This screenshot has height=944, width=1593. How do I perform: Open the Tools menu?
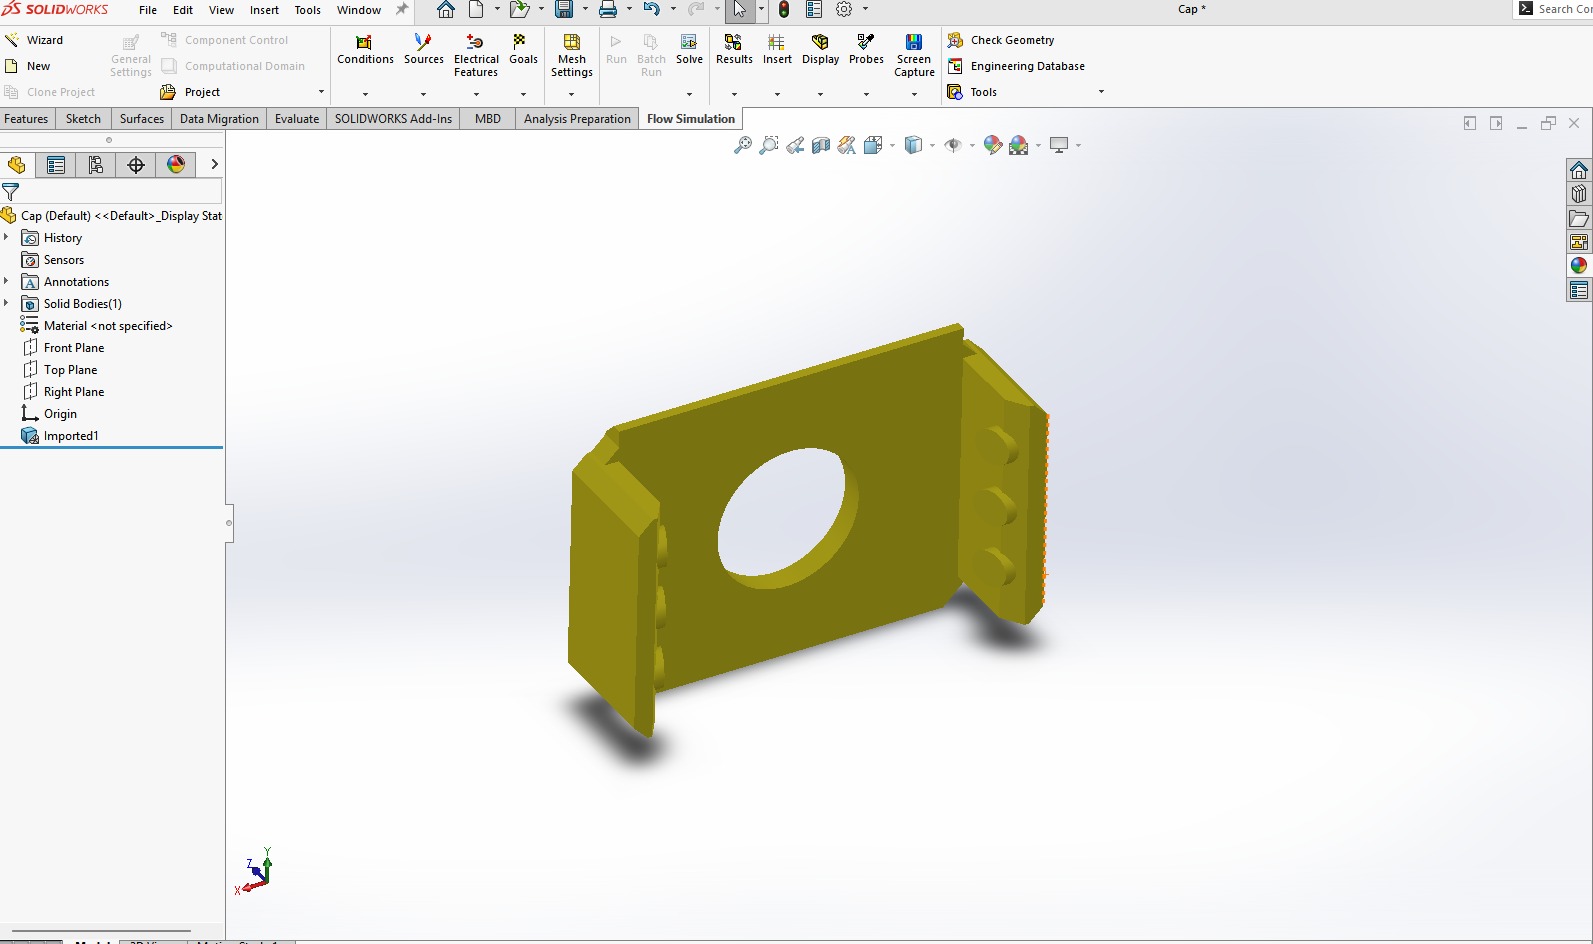tap(308, 10)
